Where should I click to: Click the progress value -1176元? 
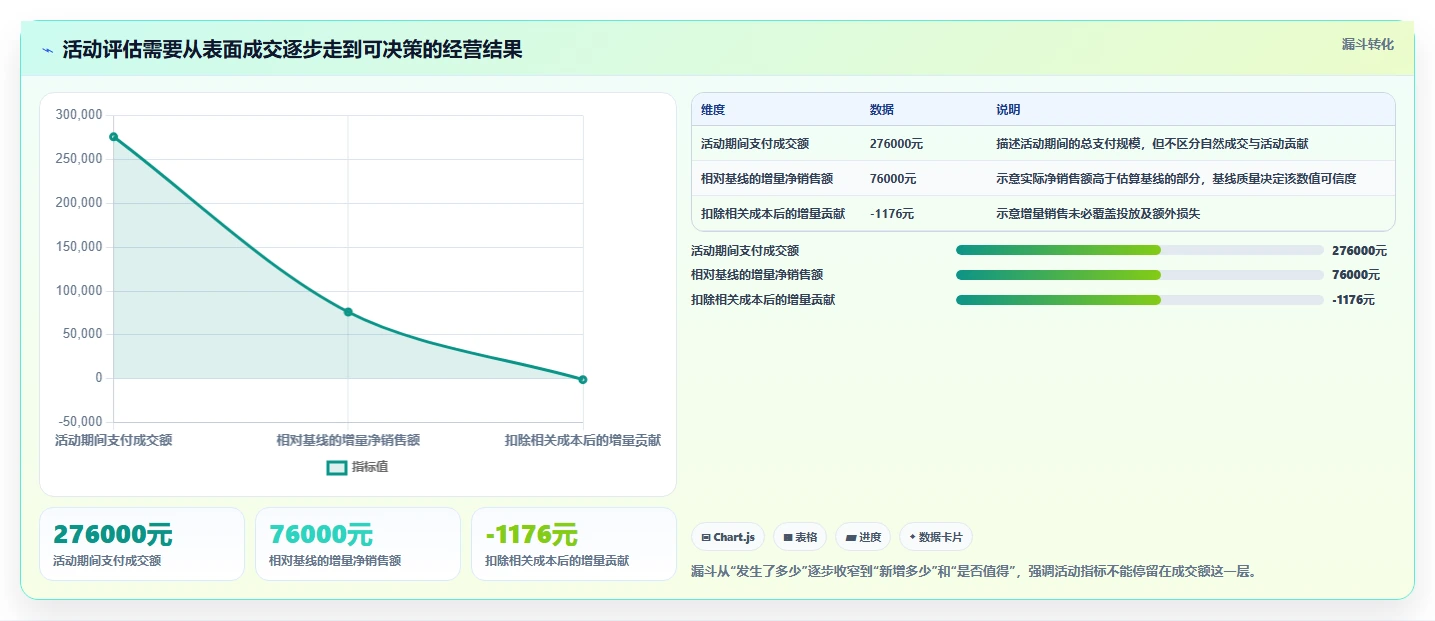click(x=1354, y=300)
